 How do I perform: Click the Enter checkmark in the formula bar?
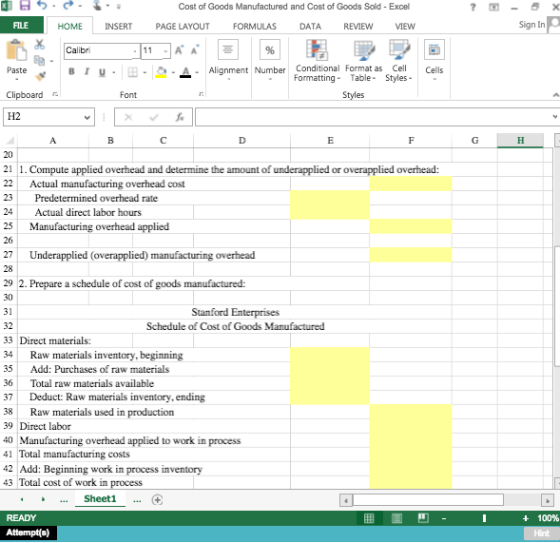(x=154, y=117)
